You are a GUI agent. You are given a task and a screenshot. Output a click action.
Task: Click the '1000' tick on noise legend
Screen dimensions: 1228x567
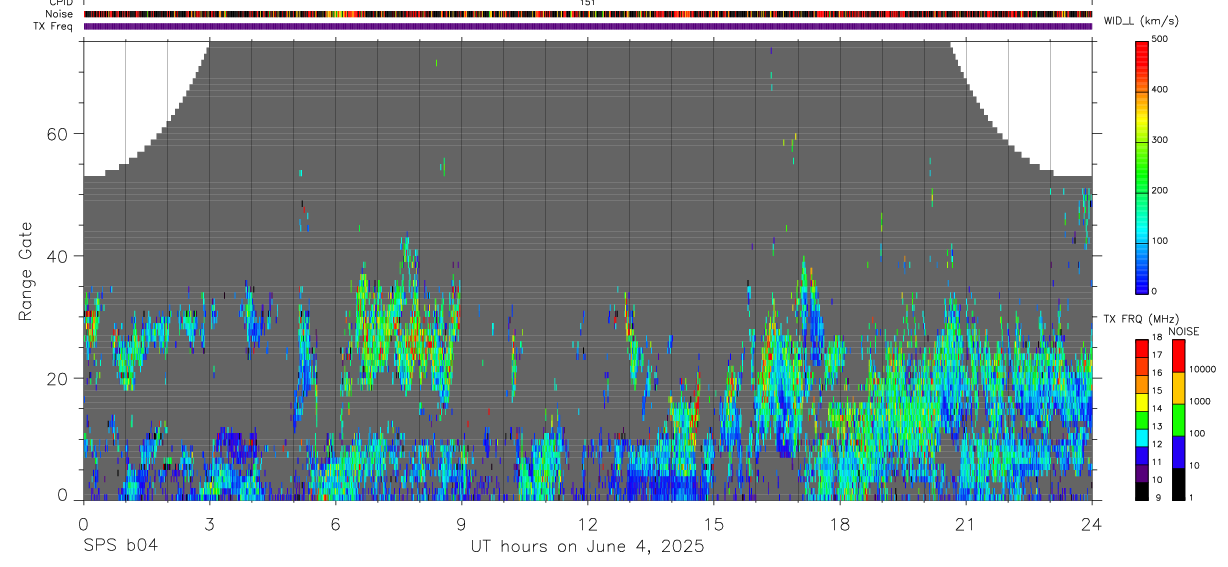(1199, 401)
